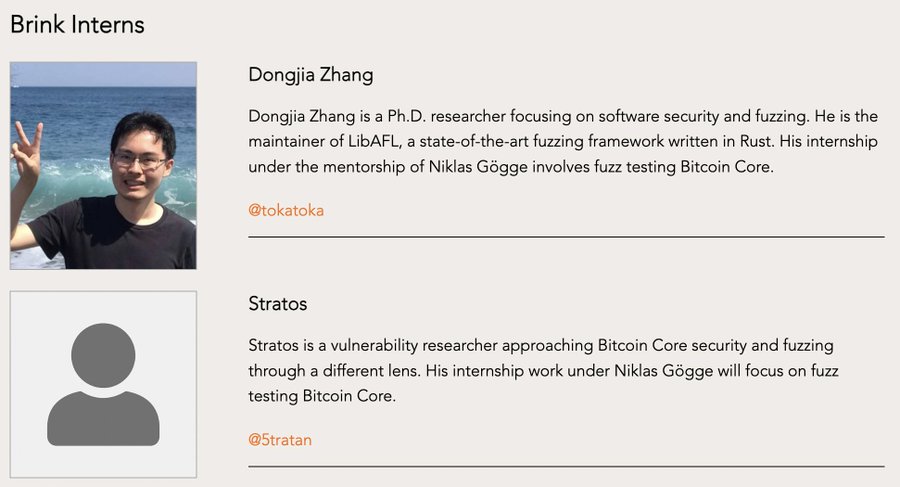Select the Dongjia Zhang name heading
Image resolution: width=900 pixels, height=487 pixels.
click(x=311, y=75)
